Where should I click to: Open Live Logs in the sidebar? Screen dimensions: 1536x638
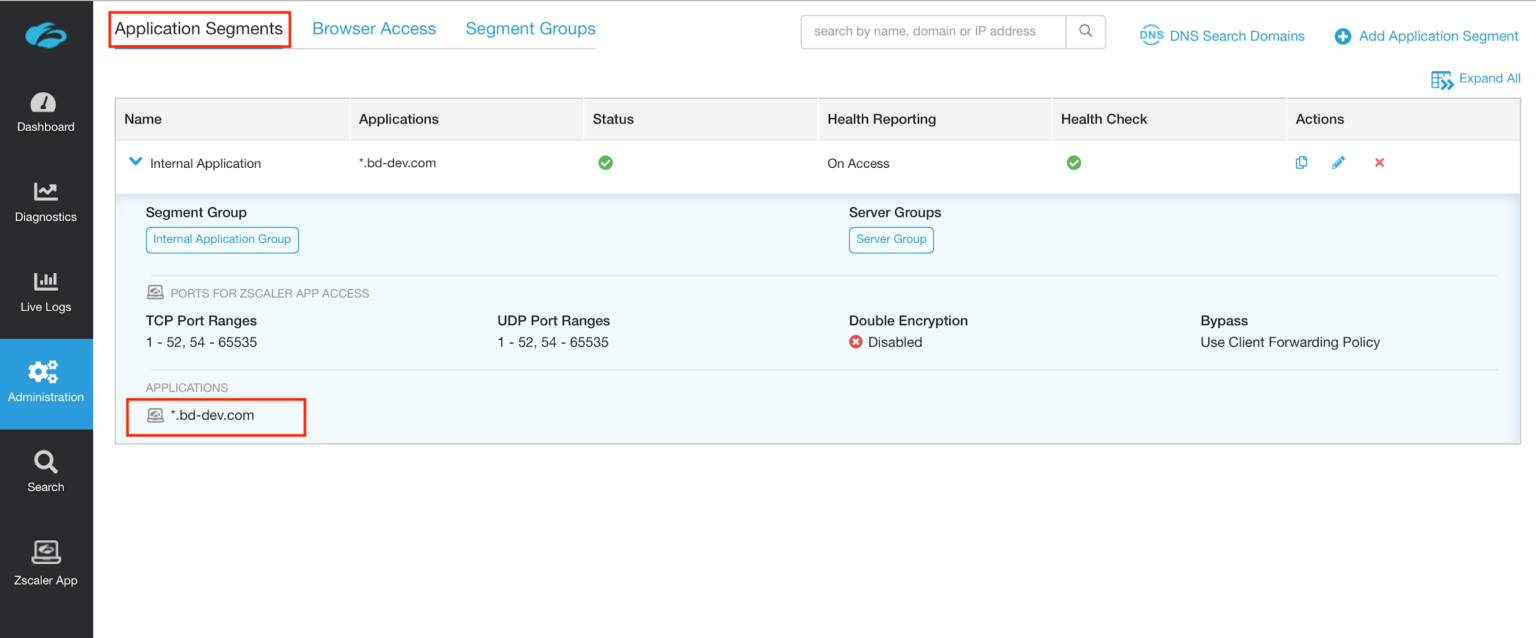46,292
